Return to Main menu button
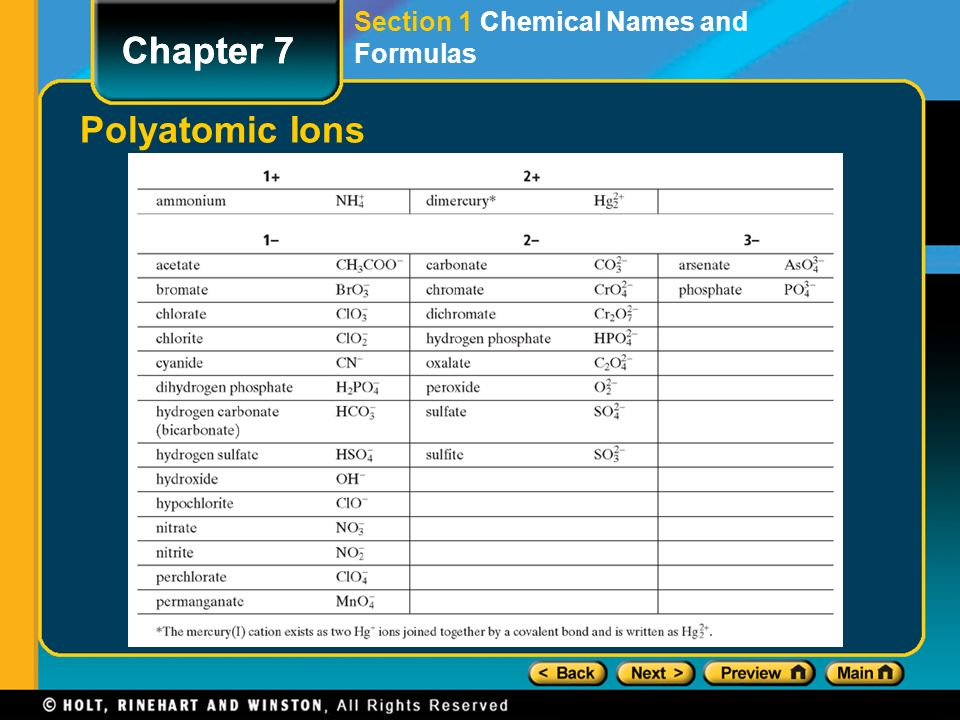This screenshot has width=960, height=720. point(864,673)
